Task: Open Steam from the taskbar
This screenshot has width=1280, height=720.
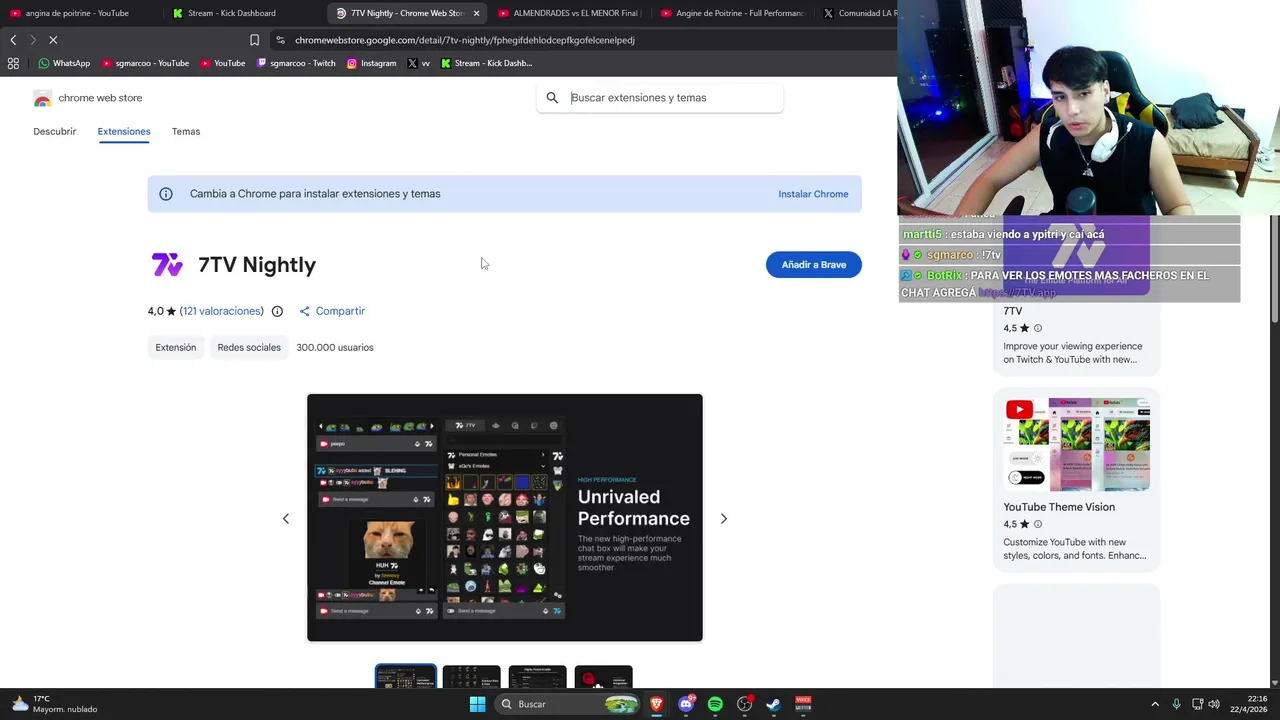Action: (773, 704)
